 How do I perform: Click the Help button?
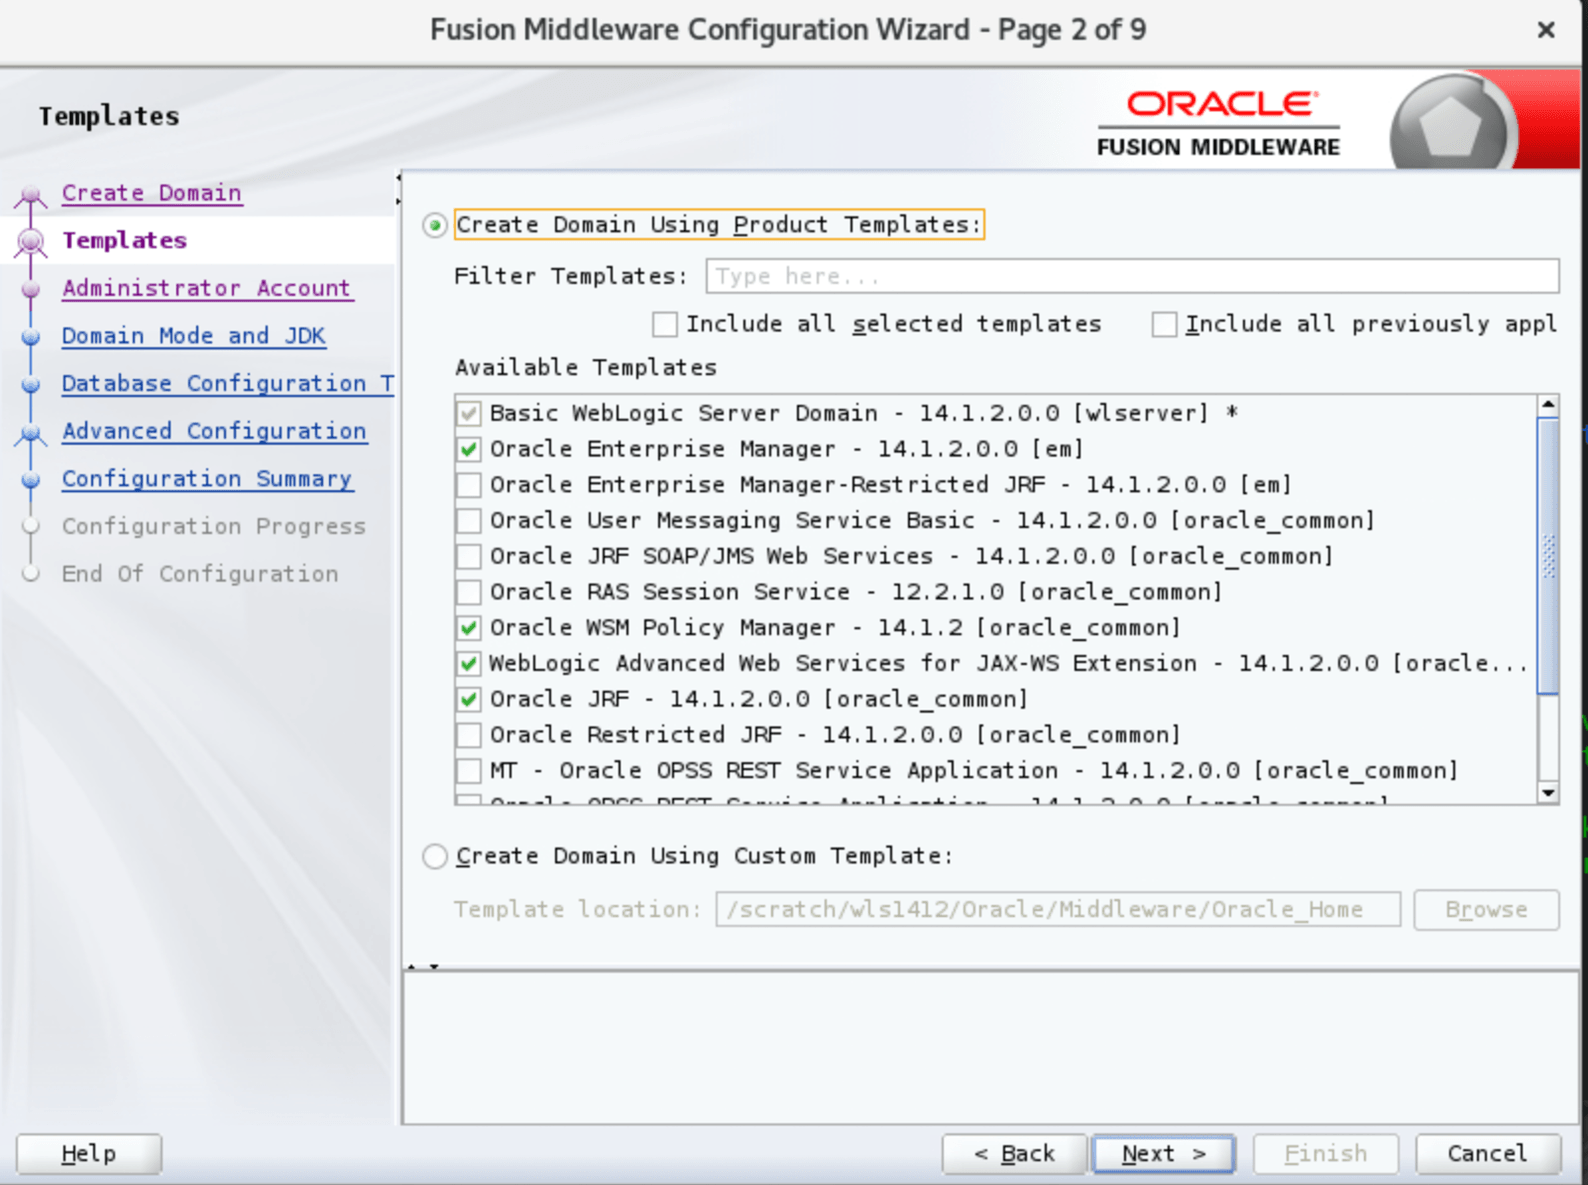89,1154
